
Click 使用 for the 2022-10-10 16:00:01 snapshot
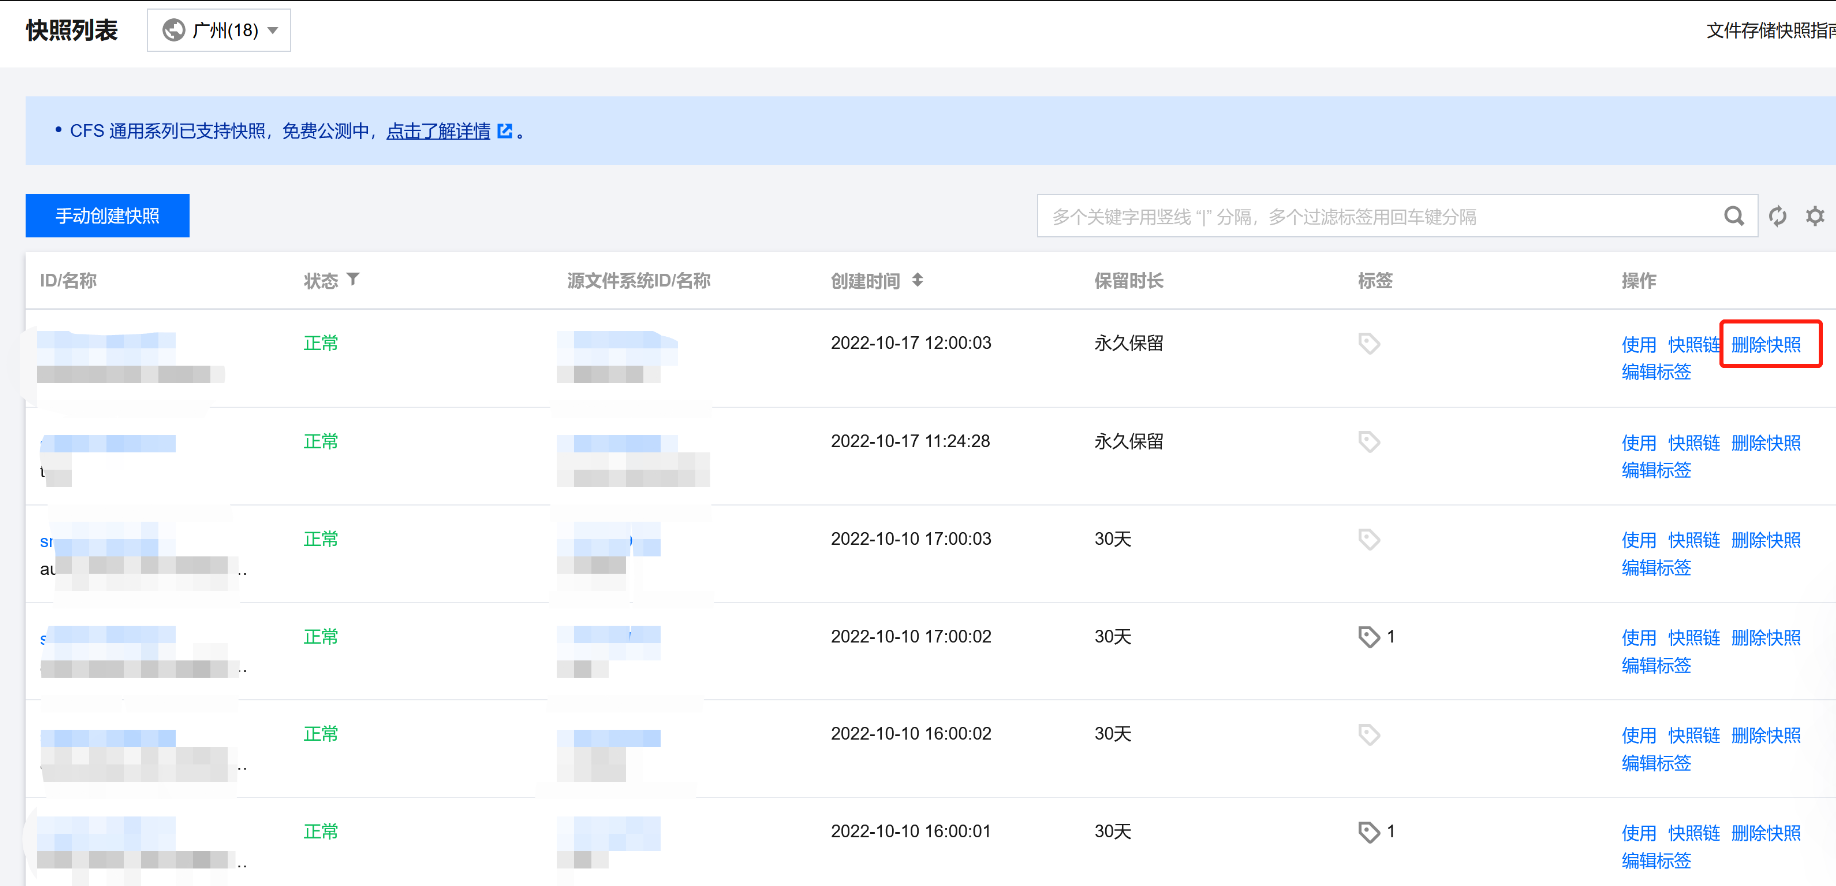point(1639,833)
